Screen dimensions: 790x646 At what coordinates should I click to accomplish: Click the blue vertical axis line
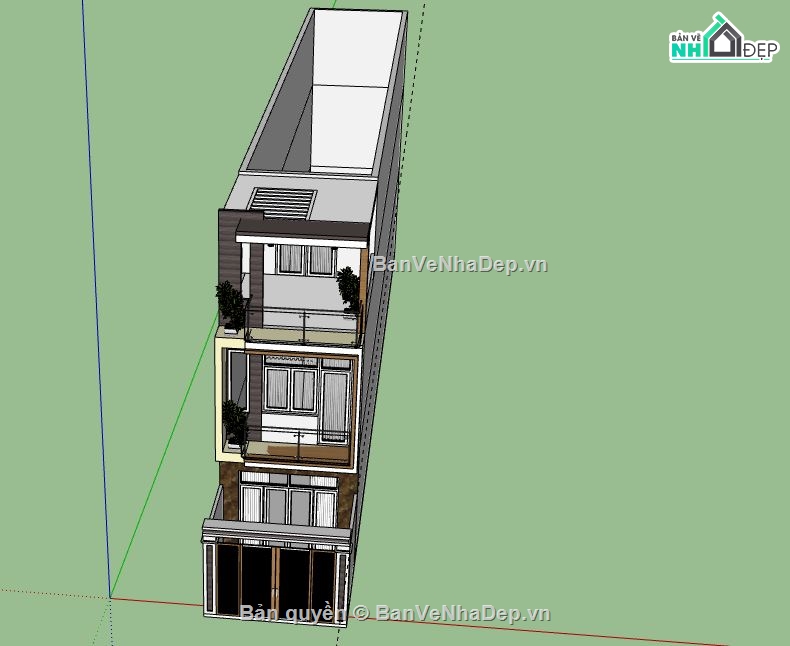(x=95, y=300)
